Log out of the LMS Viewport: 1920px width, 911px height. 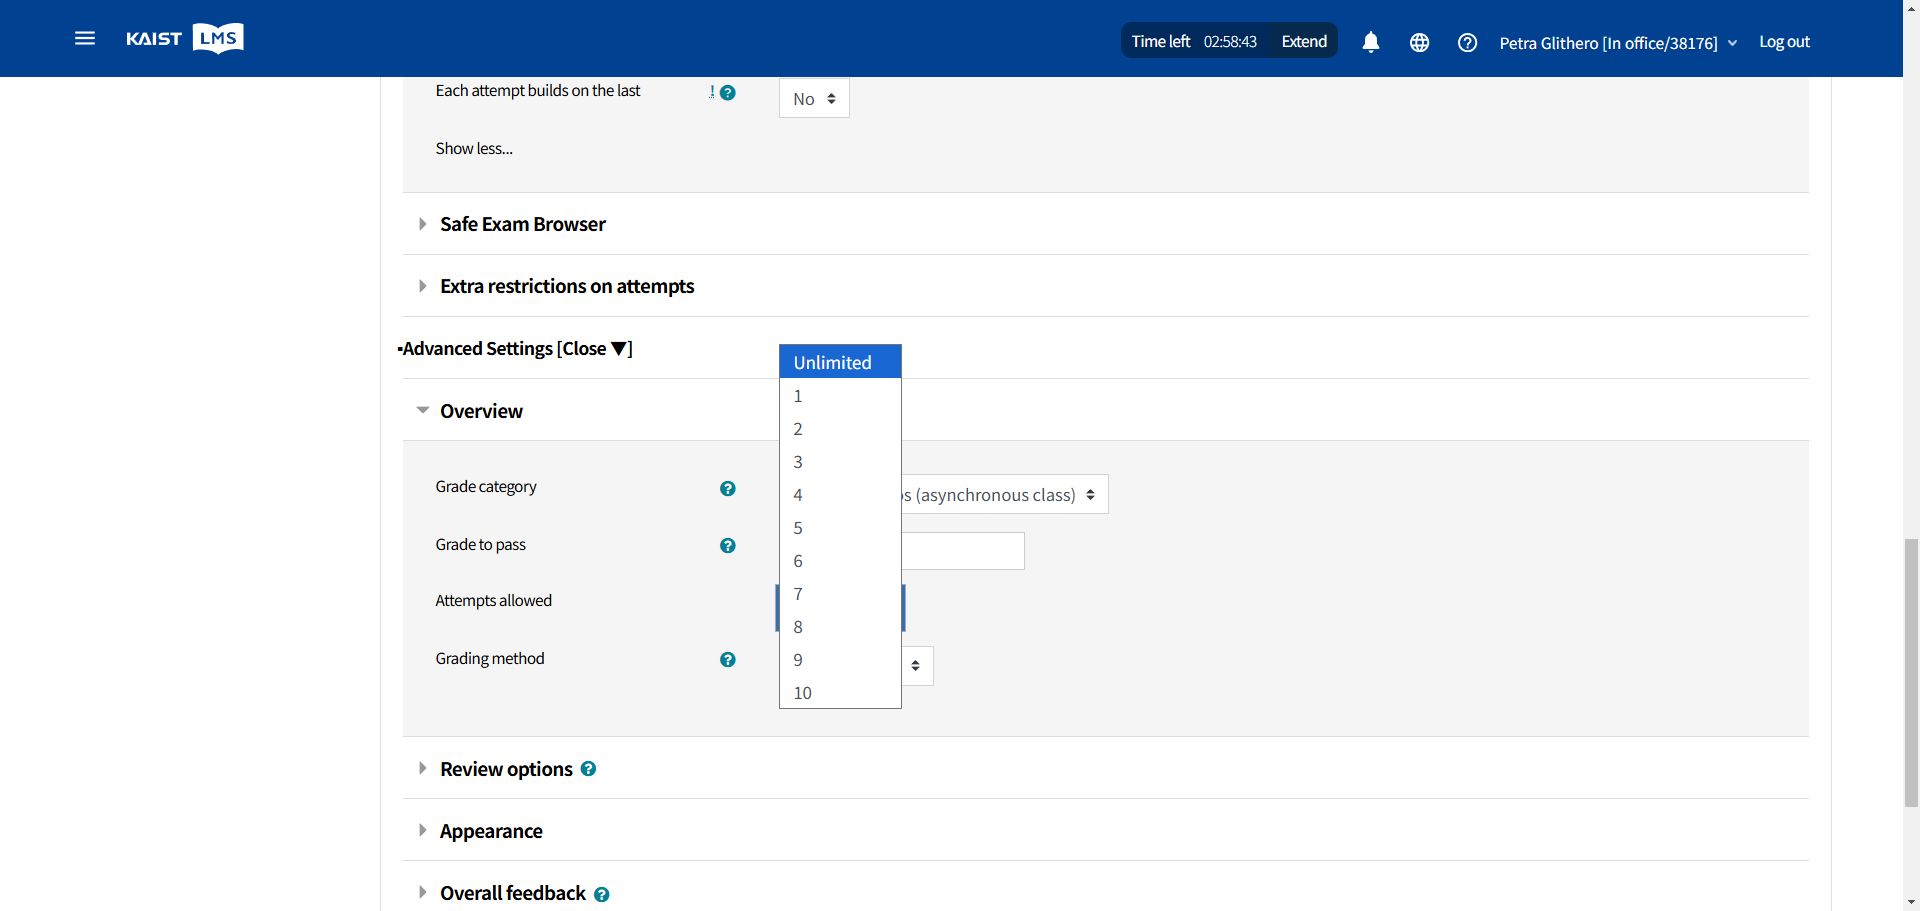tap(1784, 41)
